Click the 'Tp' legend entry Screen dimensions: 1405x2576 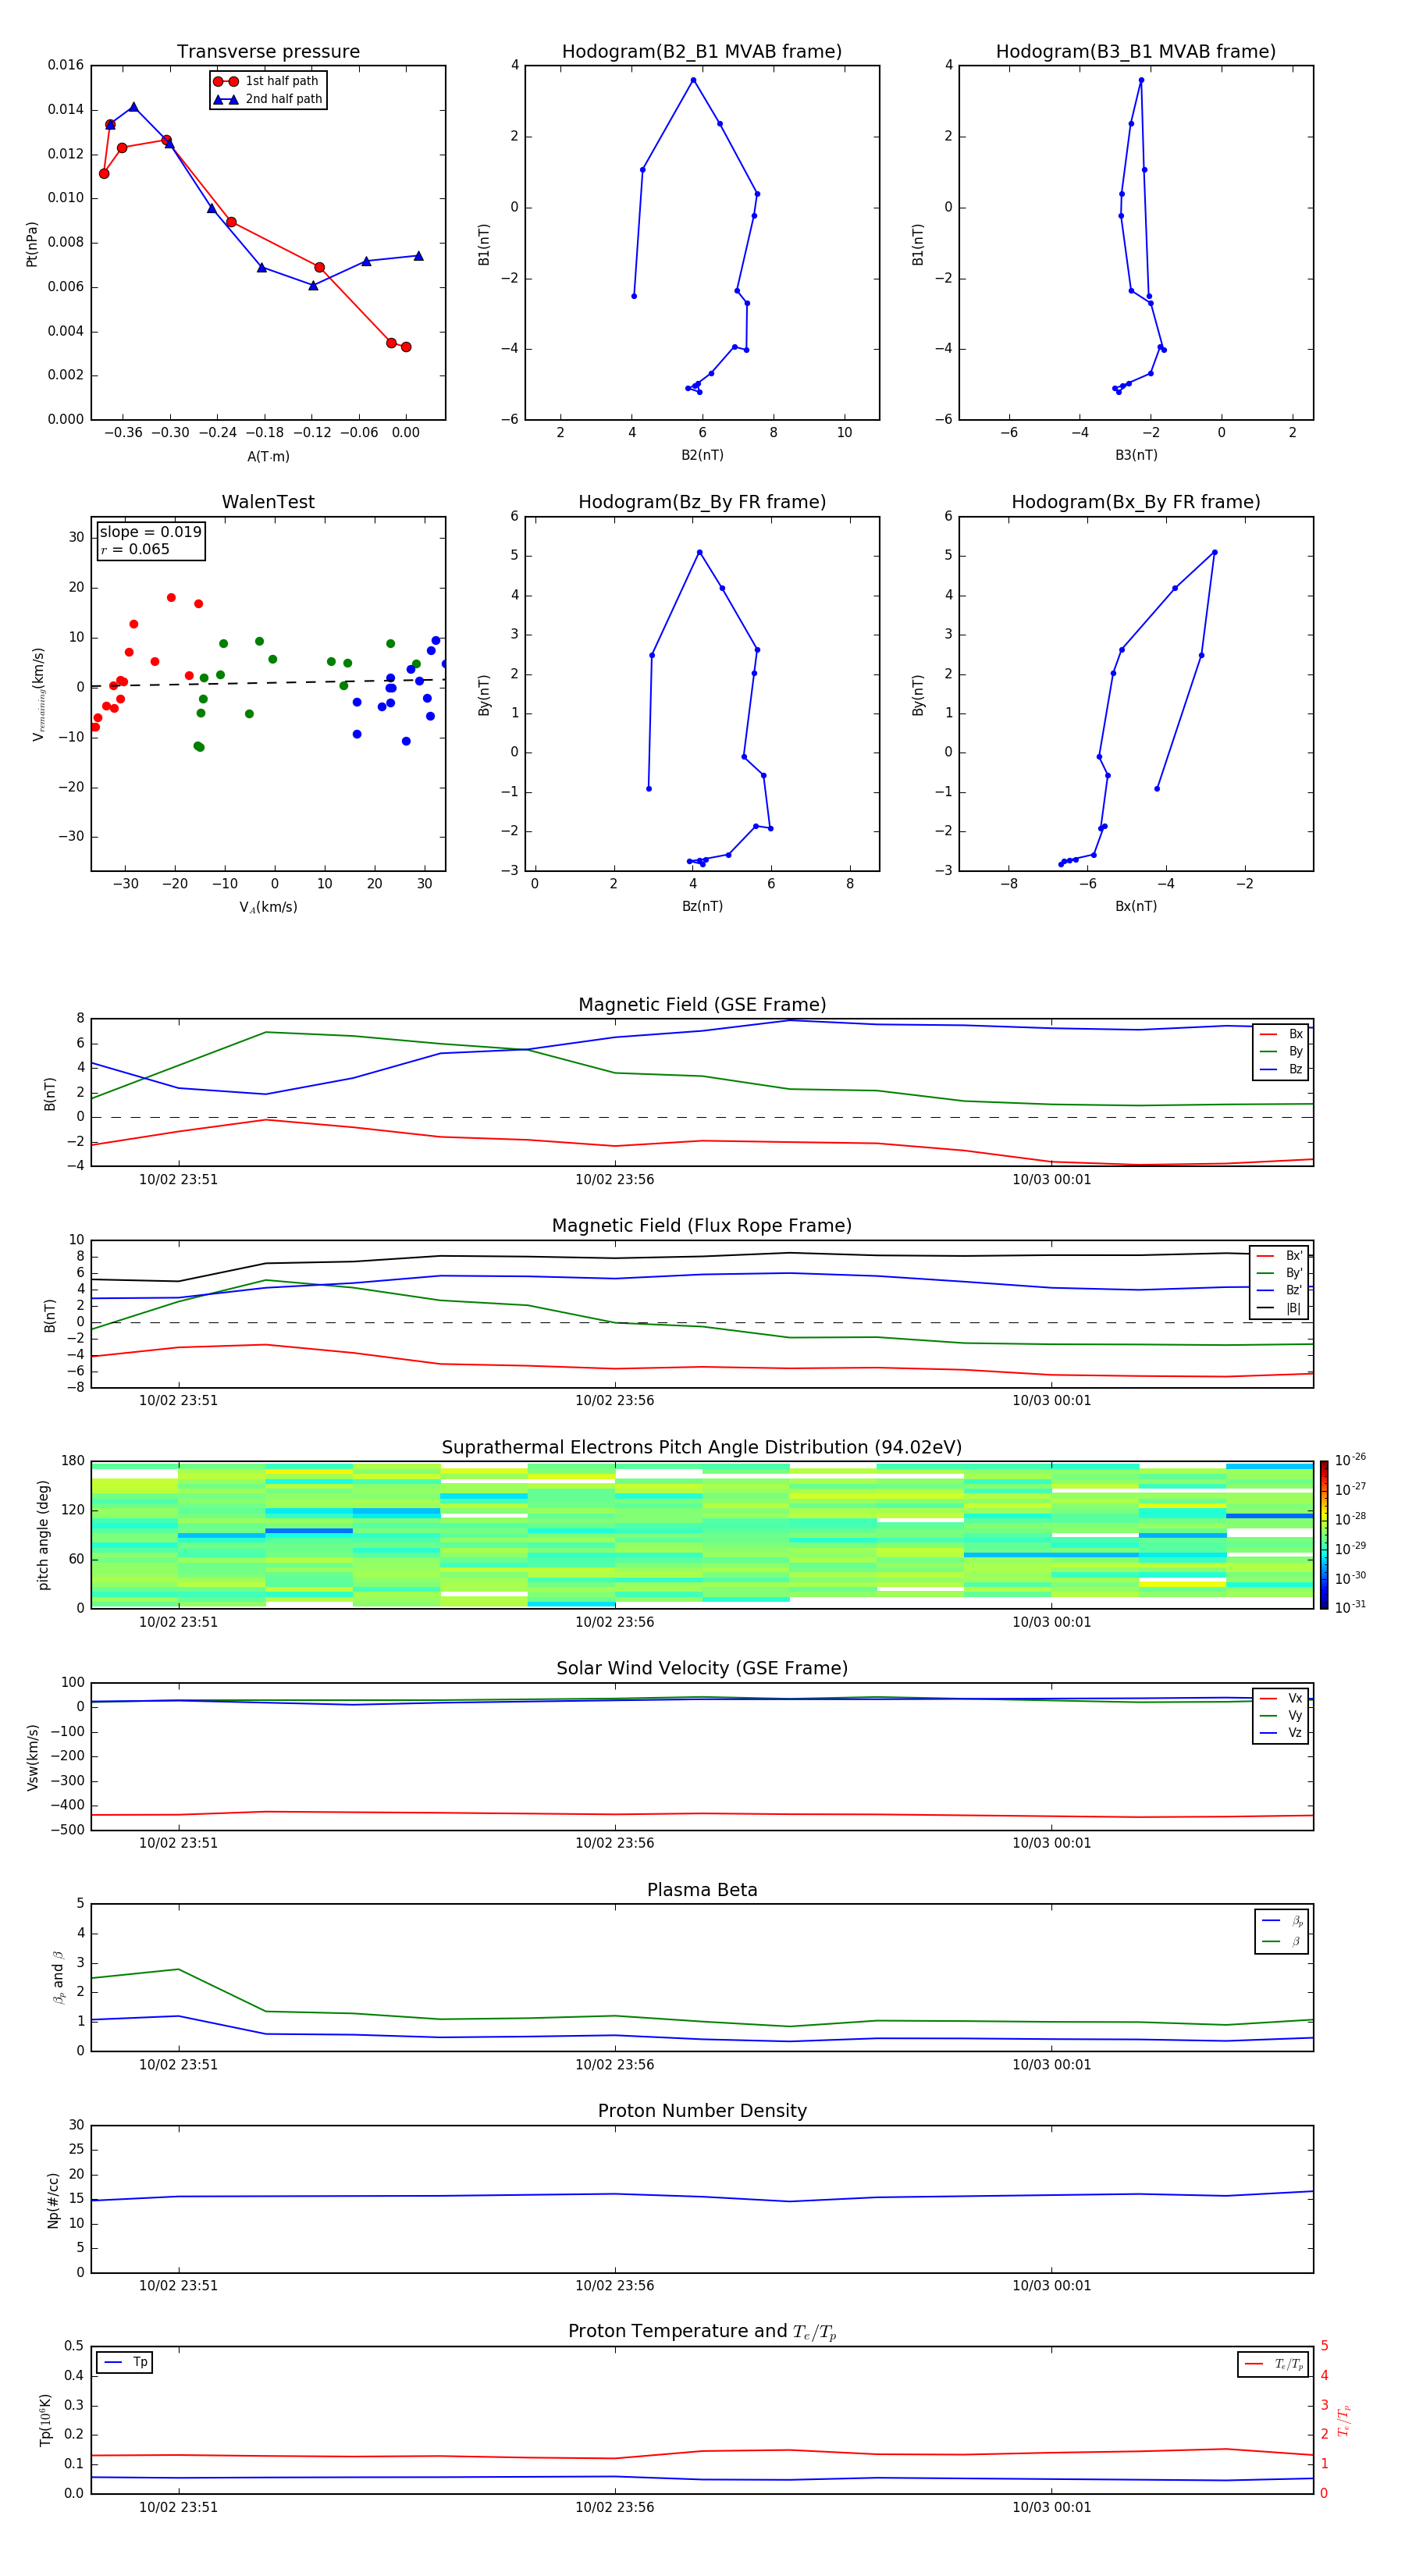click(125, 2362)
